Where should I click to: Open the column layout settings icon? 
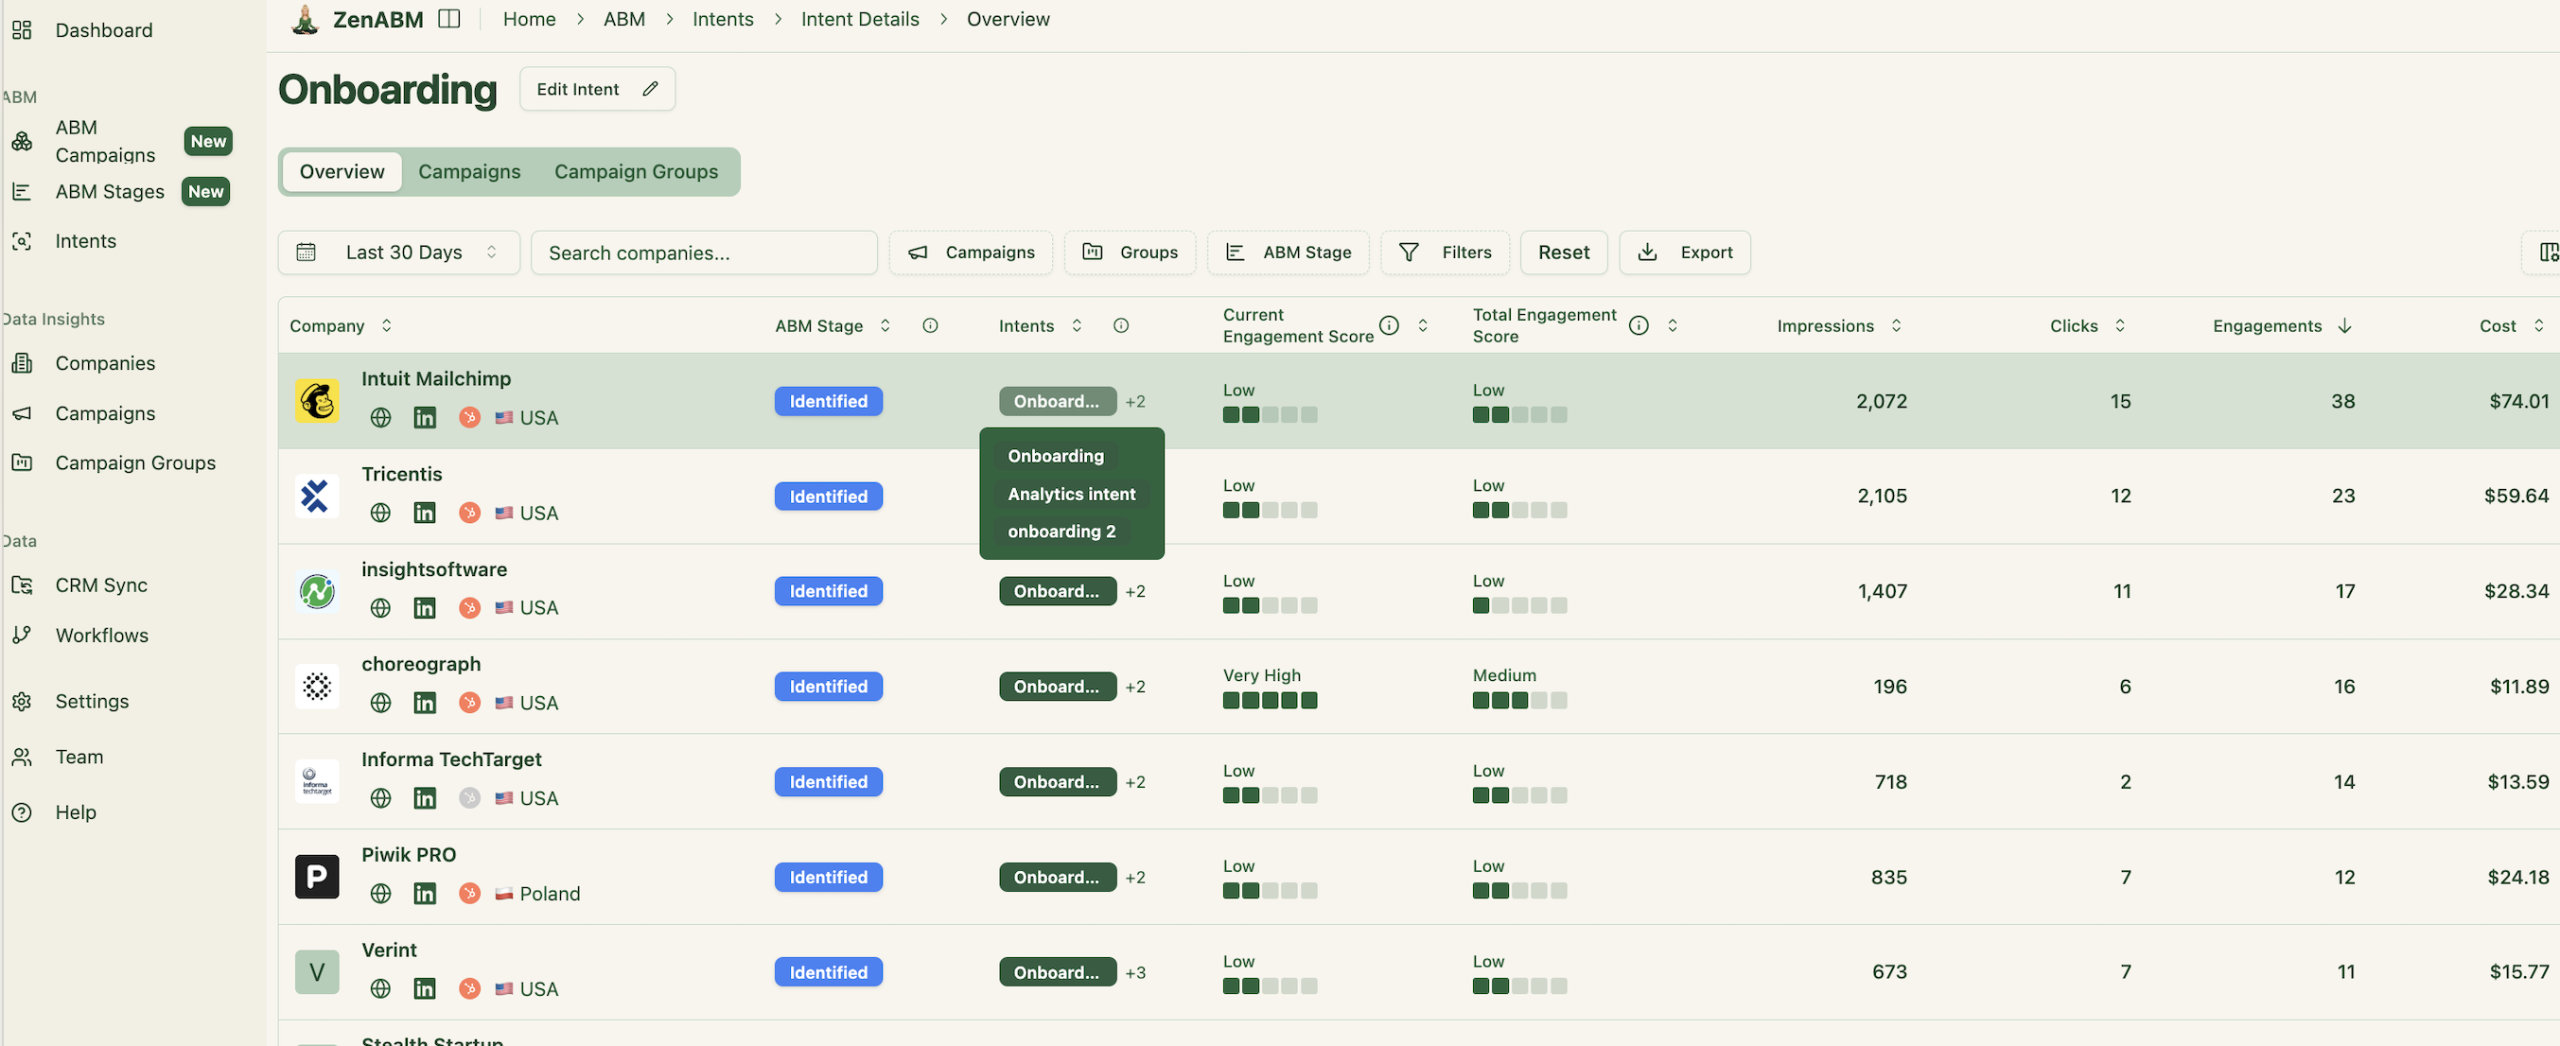tap(2547, 253)
